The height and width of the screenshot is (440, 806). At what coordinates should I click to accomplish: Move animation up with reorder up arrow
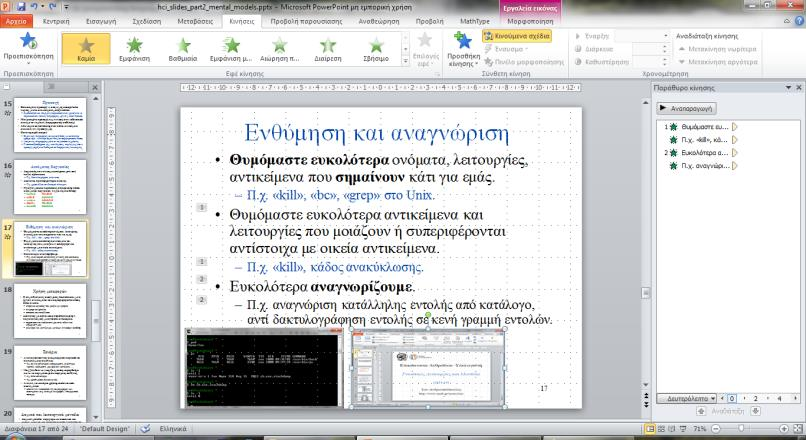coord(701,411)
